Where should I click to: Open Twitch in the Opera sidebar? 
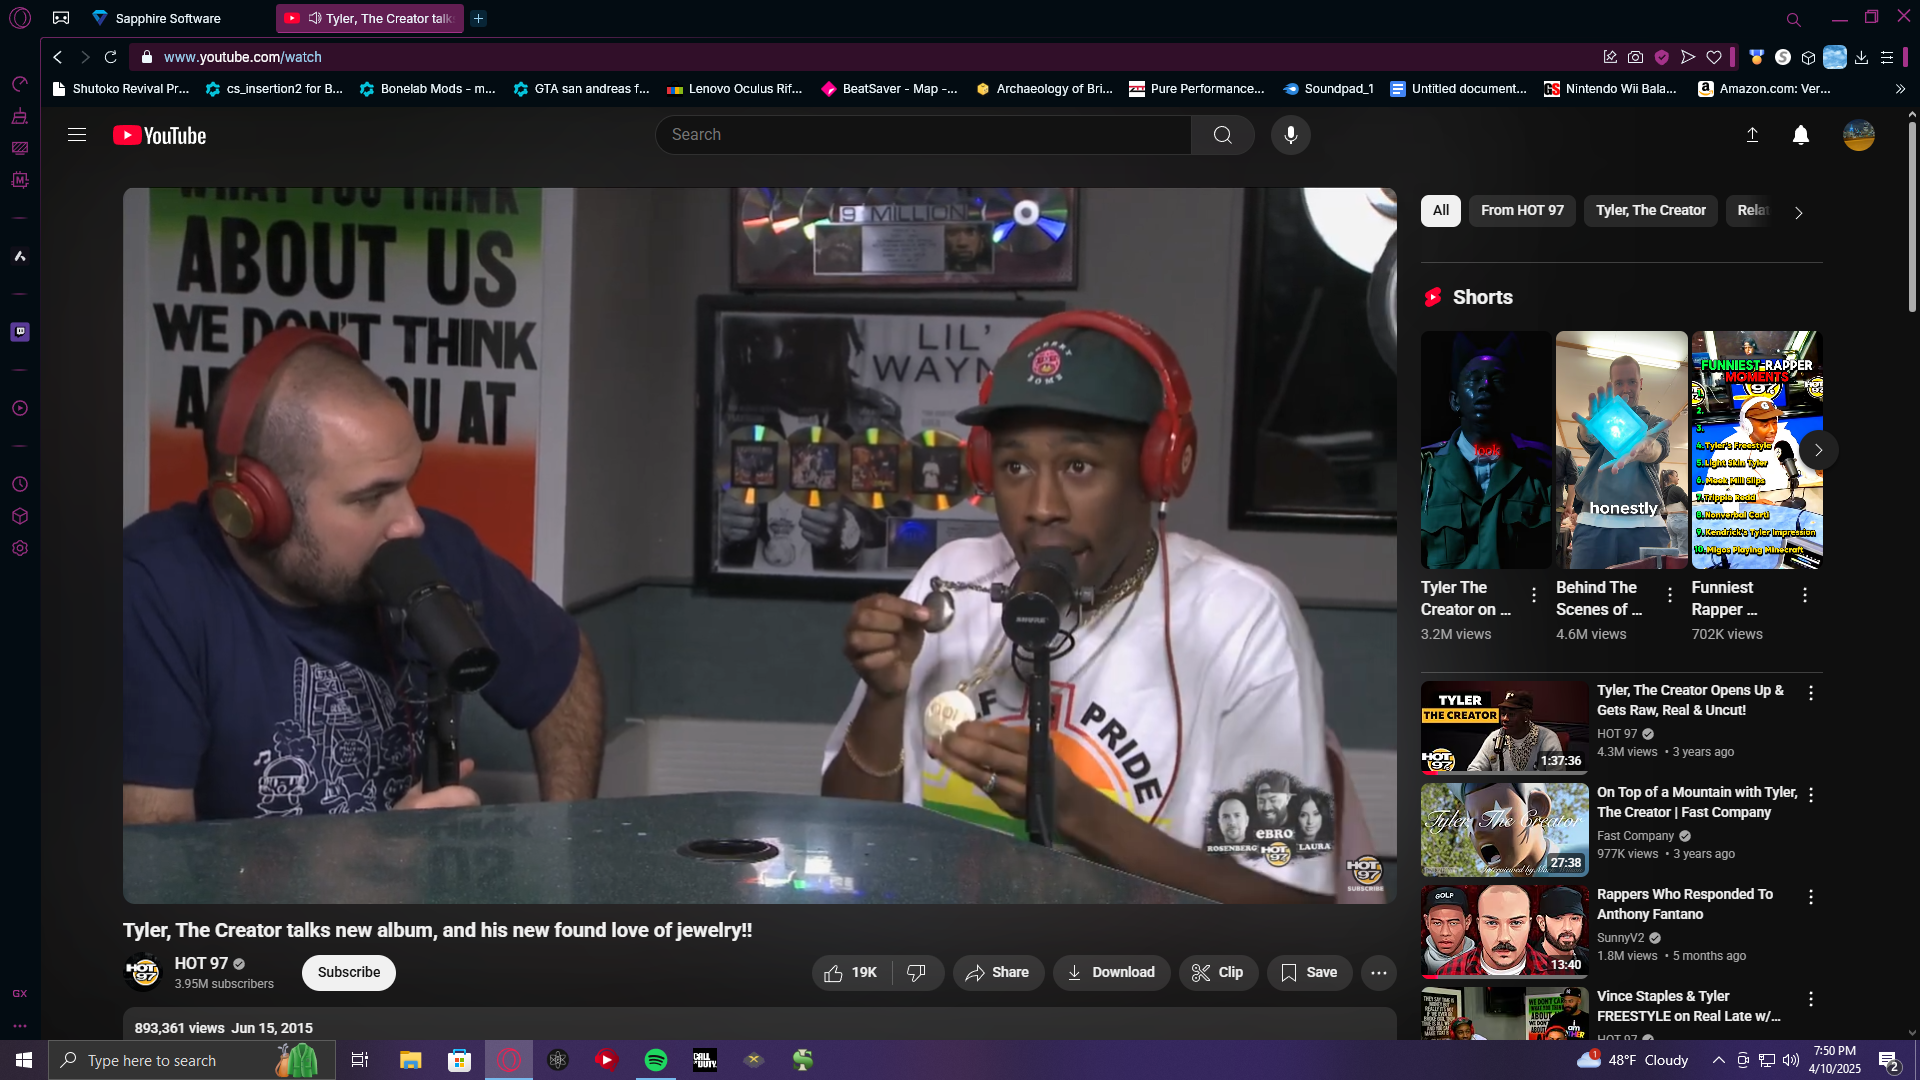point(20,332)
